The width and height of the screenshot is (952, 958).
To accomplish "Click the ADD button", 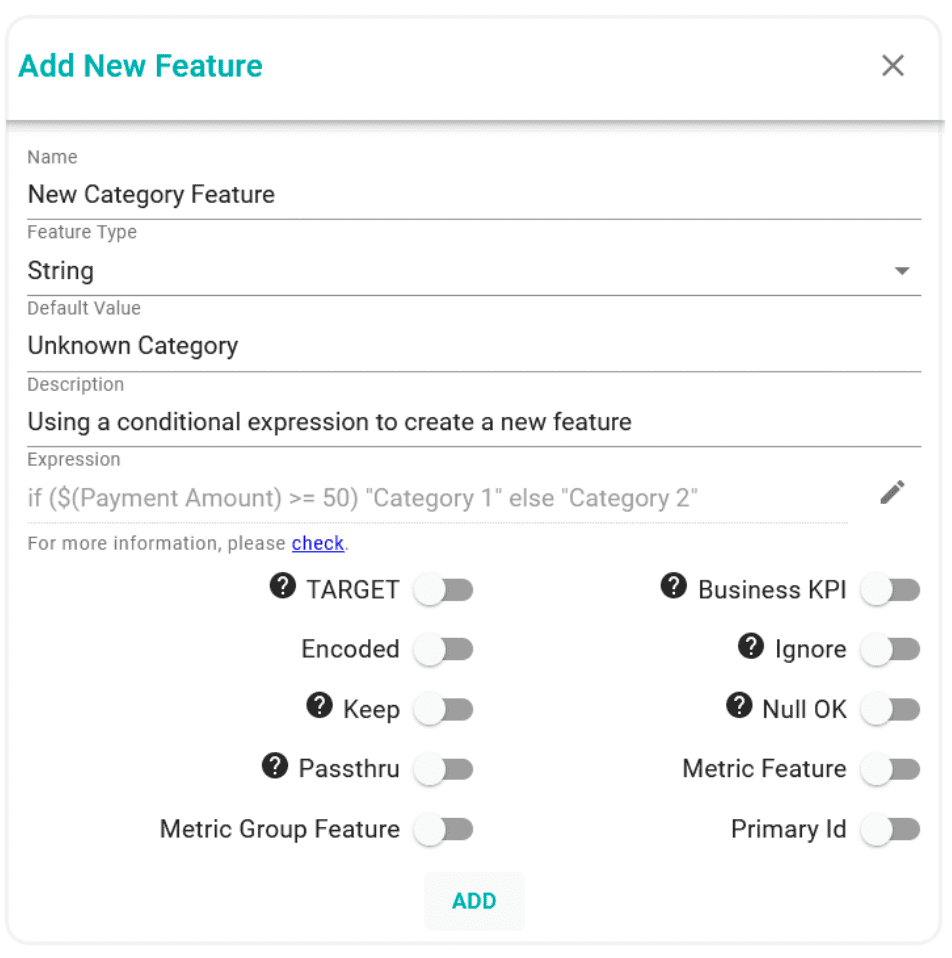I will point(474,901).
